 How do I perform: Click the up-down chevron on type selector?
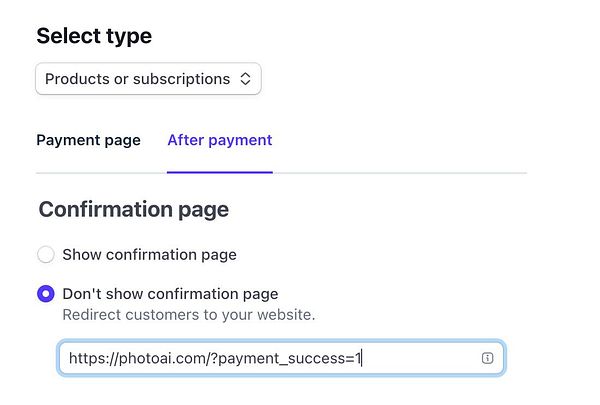246,79
